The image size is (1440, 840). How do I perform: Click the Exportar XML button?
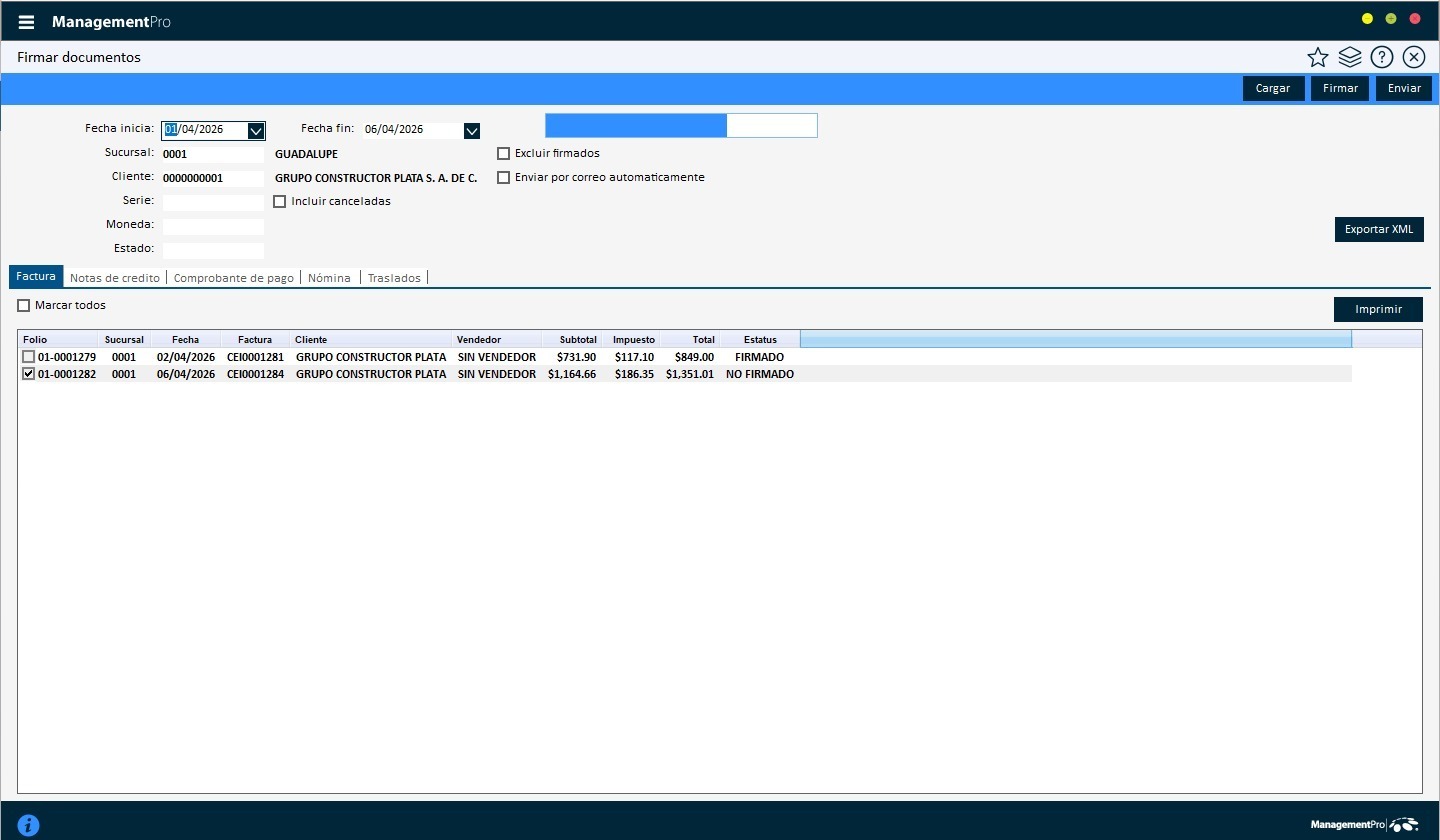[x=1379, y=229]
